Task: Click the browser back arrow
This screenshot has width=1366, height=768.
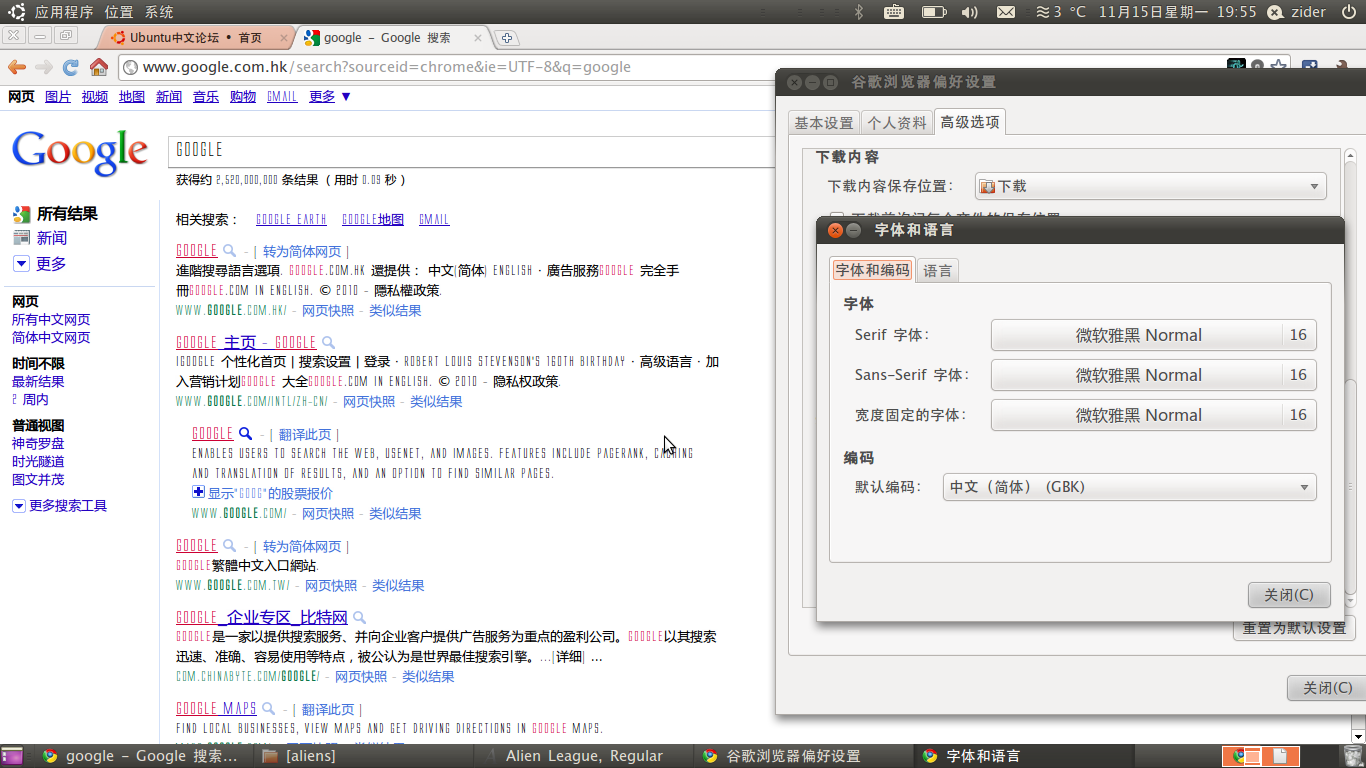Action: coord(16,67)
